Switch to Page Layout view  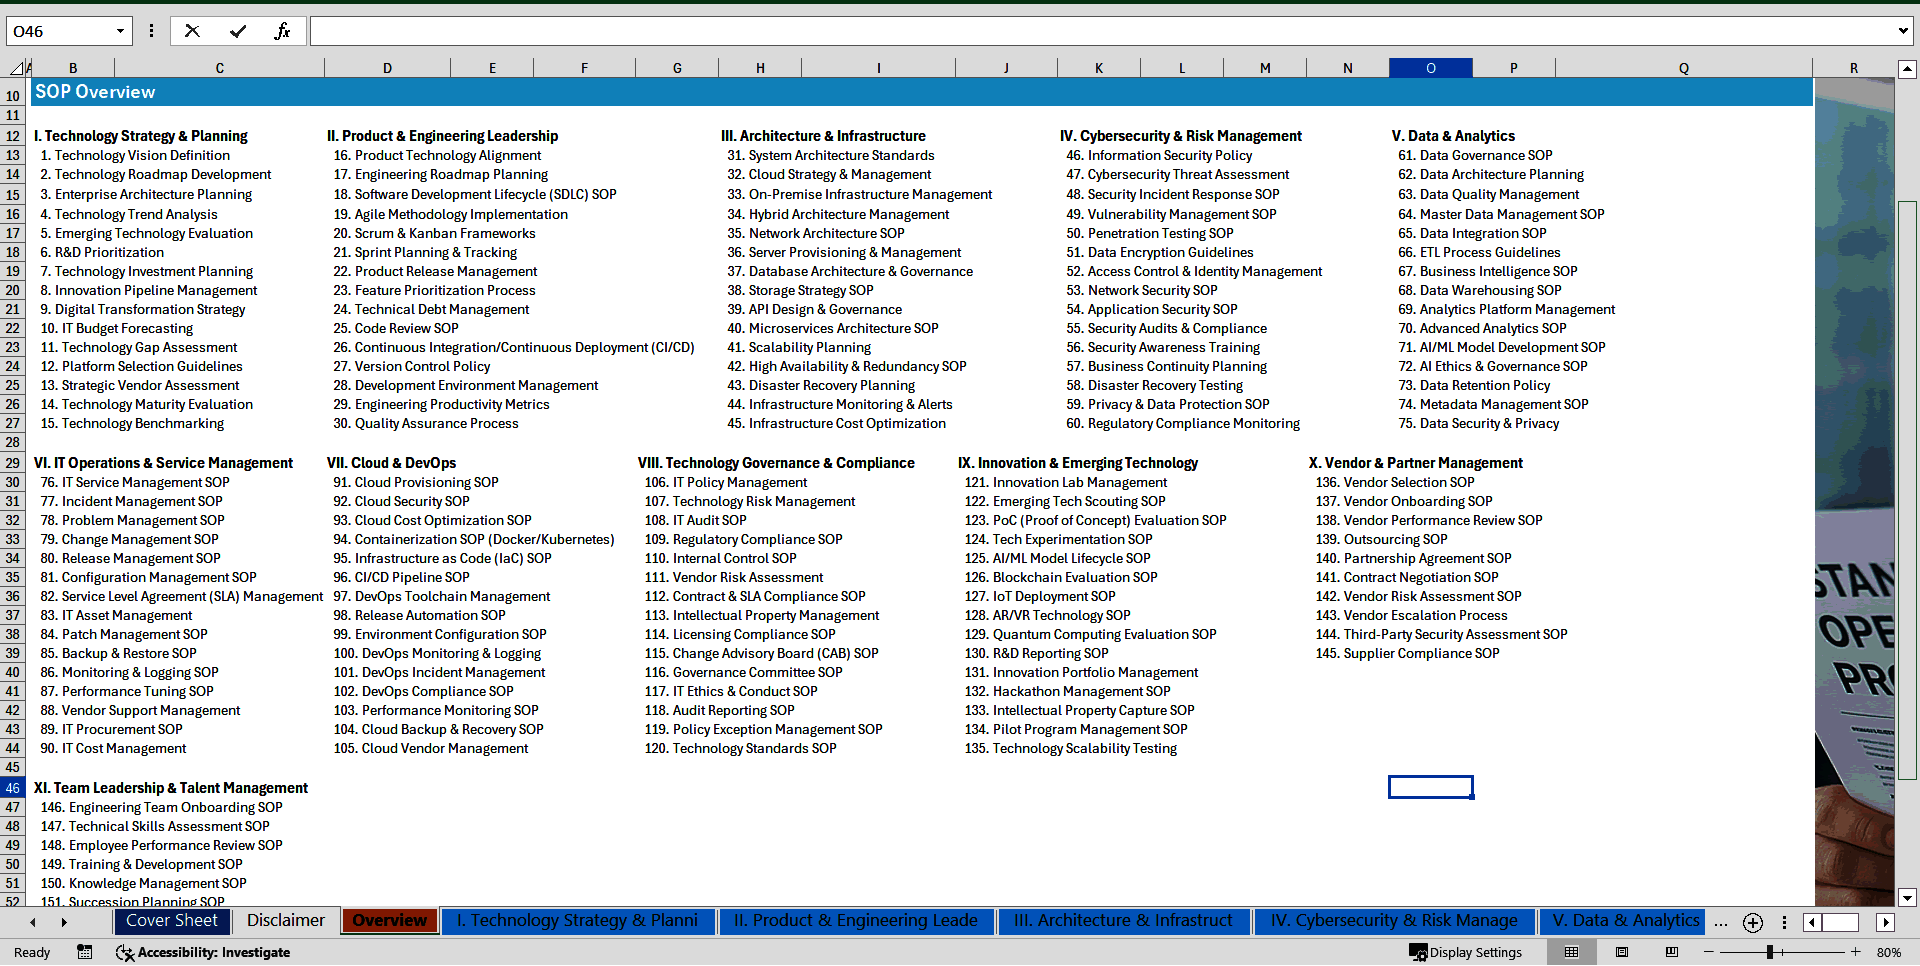pyautogui.click(x=1622, y=952)
